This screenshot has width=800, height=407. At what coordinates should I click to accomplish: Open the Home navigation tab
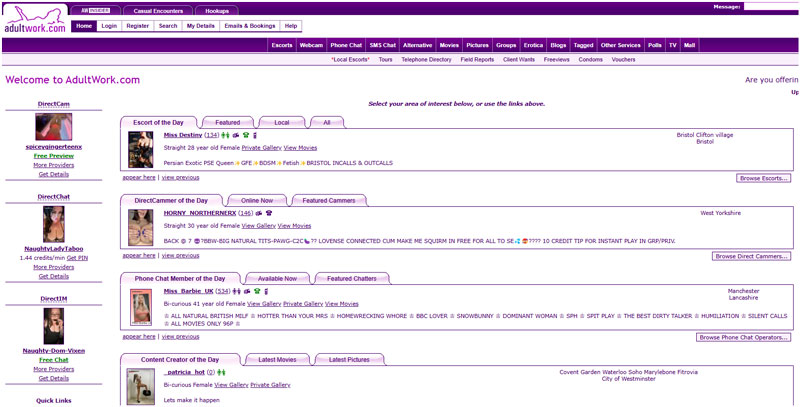coord(84,26)
